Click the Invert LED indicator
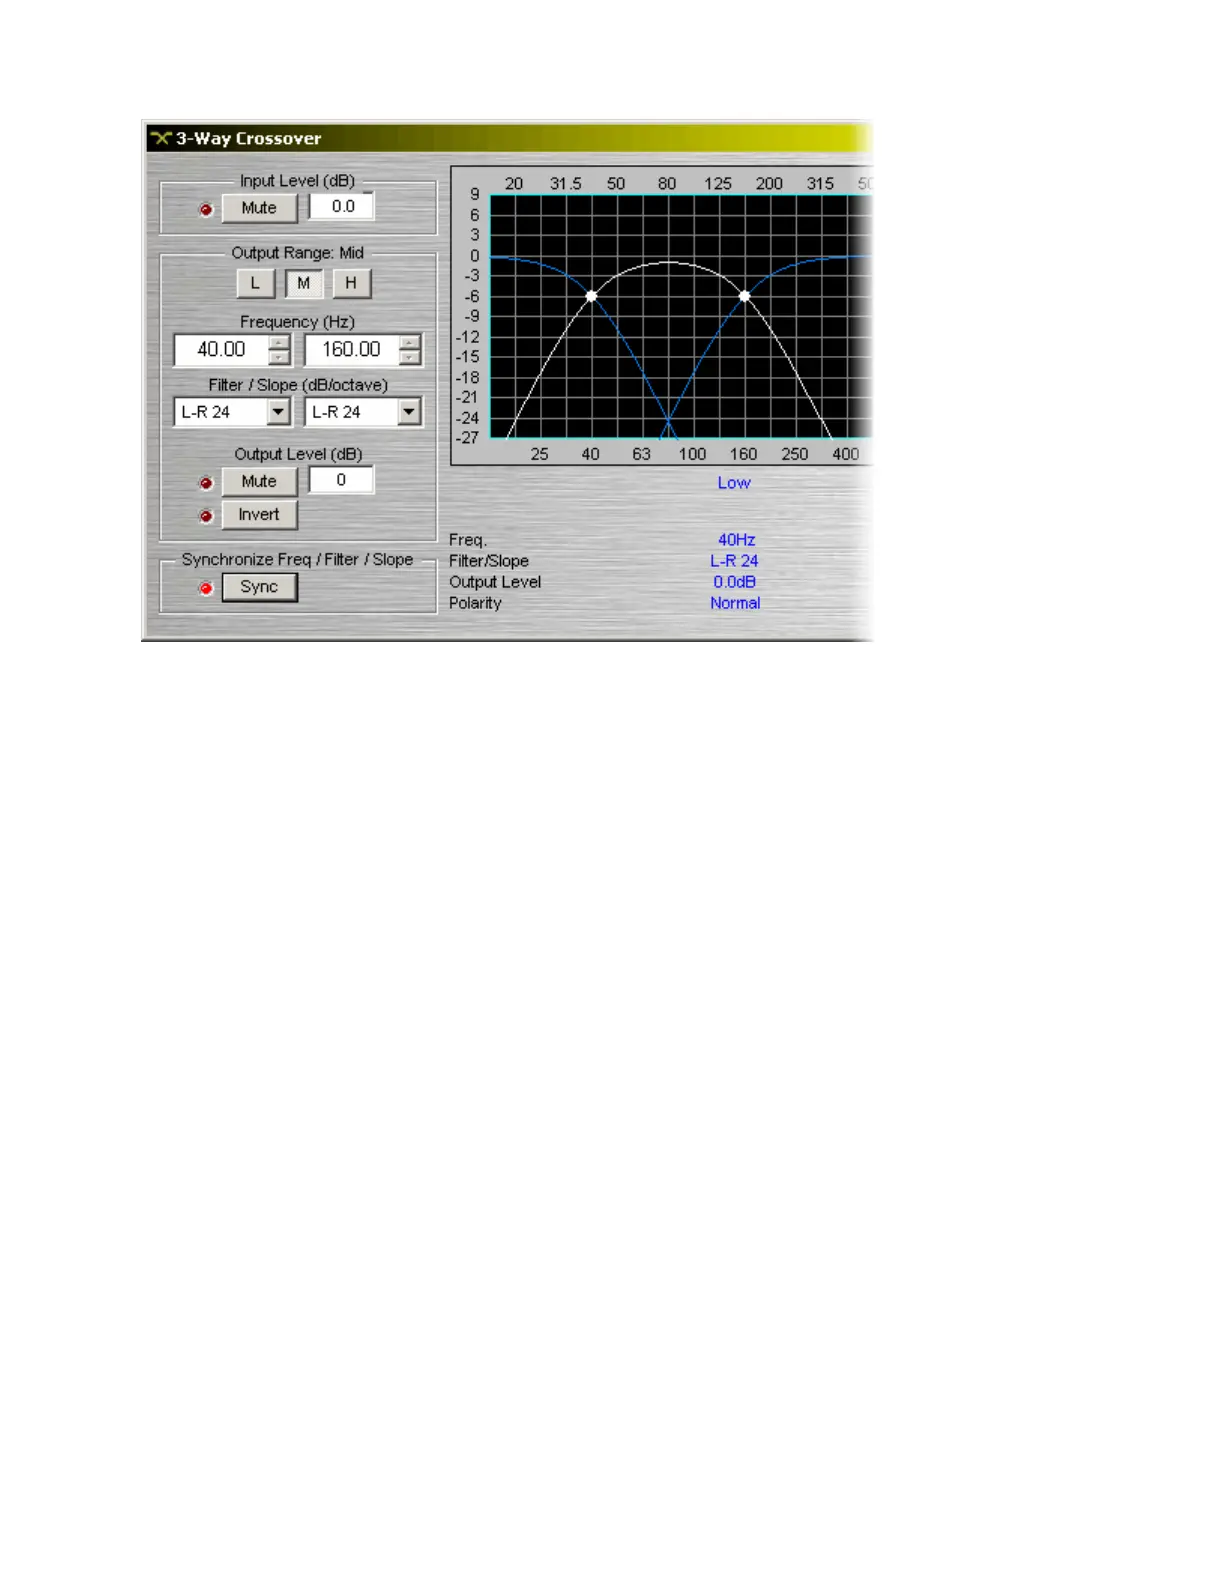Viewport: 1224px width, 1584px height. click(x=206, y=516)
